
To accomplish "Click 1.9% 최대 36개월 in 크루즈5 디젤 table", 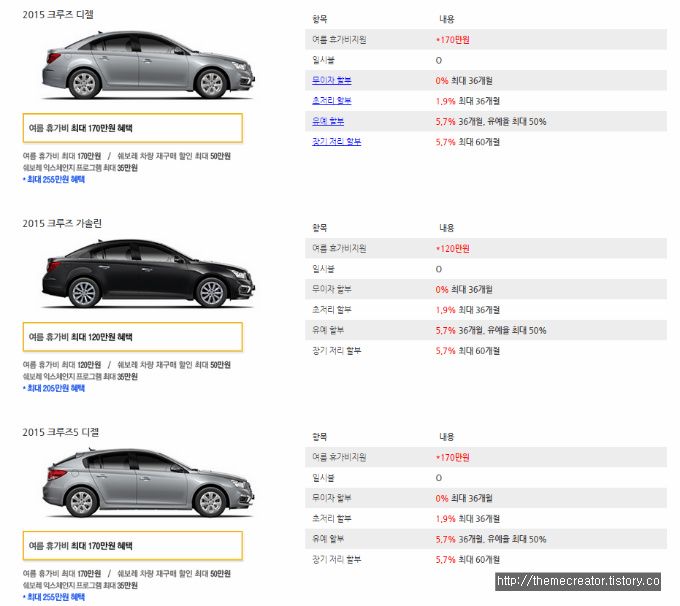I will point(468,518).
